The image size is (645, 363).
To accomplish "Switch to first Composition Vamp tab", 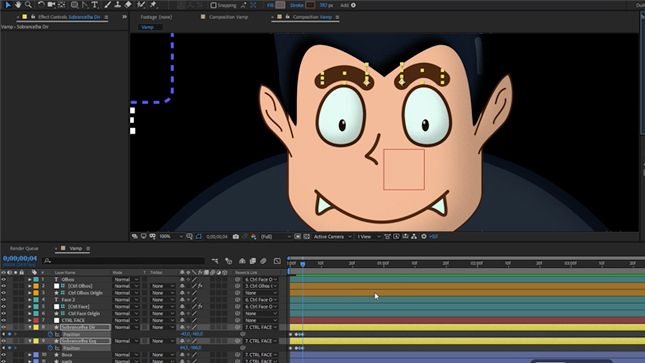I will 228,17.
